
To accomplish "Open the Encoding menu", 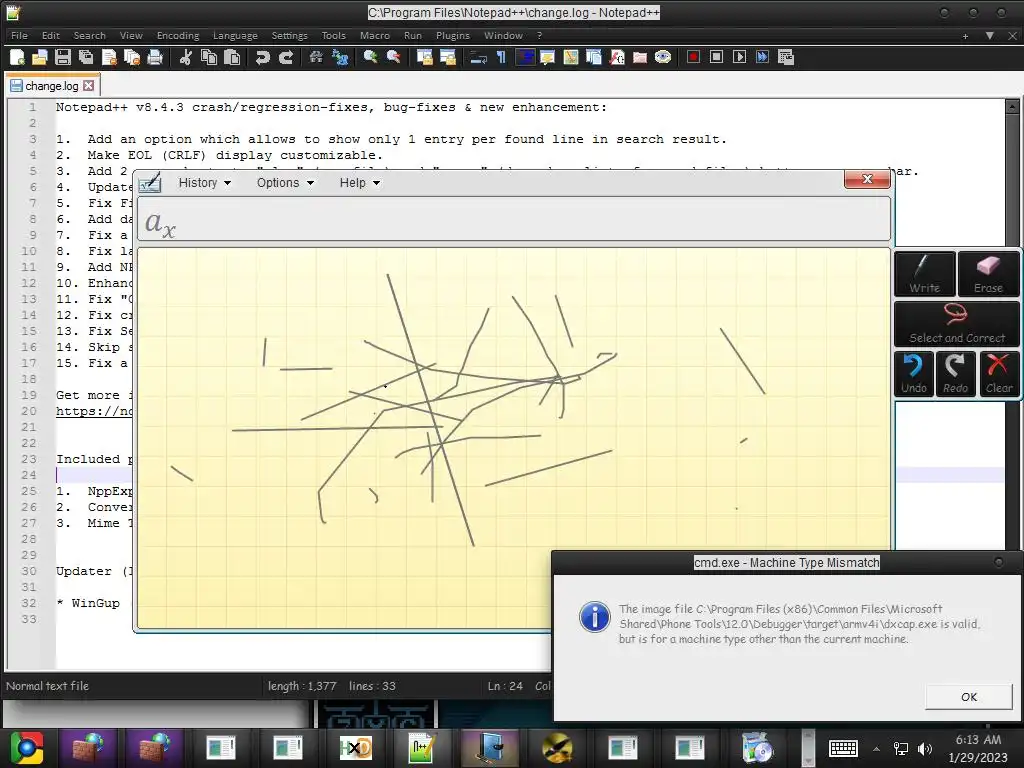I will point(178,35).
